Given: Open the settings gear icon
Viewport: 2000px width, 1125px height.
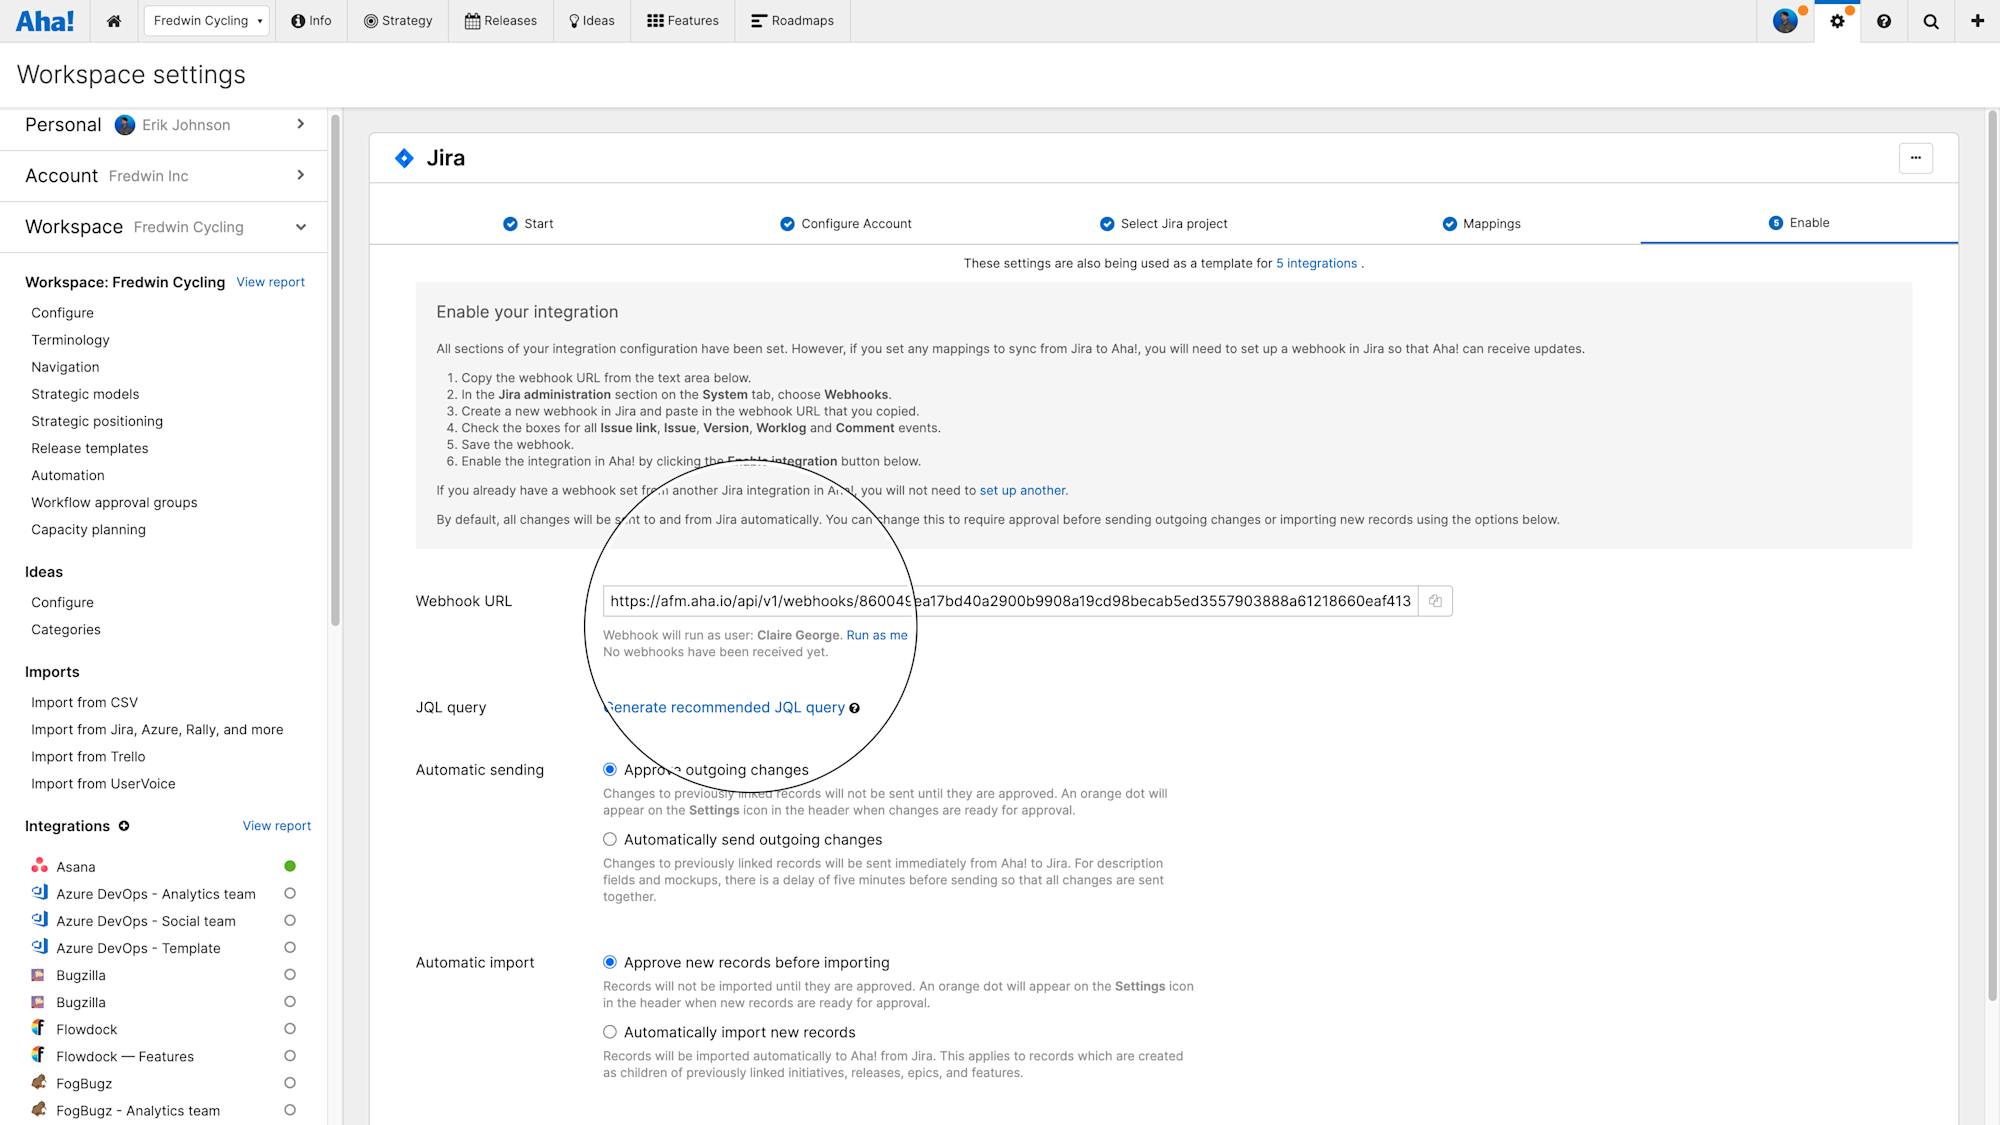Looking at the screenshot, I should point(1837,21).
